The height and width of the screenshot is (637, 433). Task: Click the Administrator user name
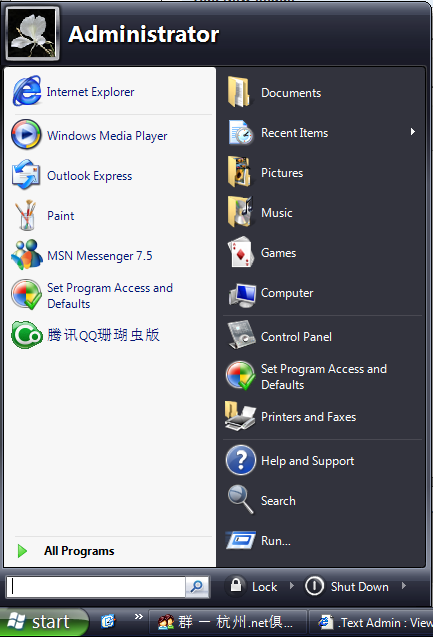pos(144,34)
